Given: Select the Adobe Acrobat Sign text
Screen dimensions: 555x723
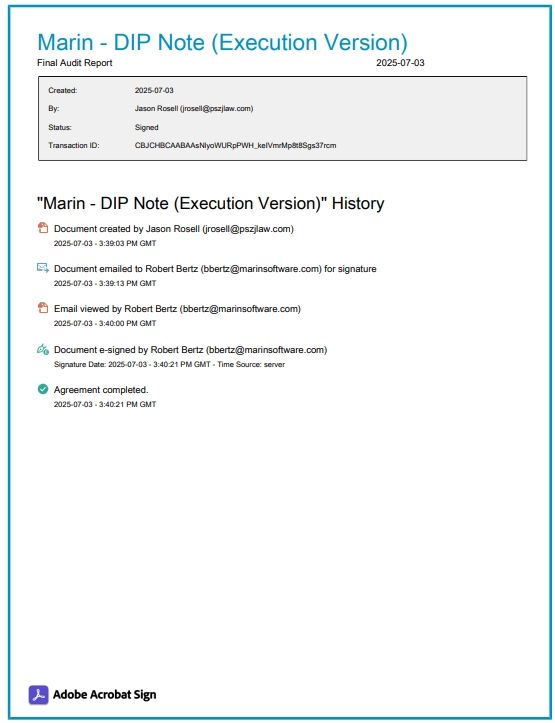Looking at the screenshot, I should 105,694.
